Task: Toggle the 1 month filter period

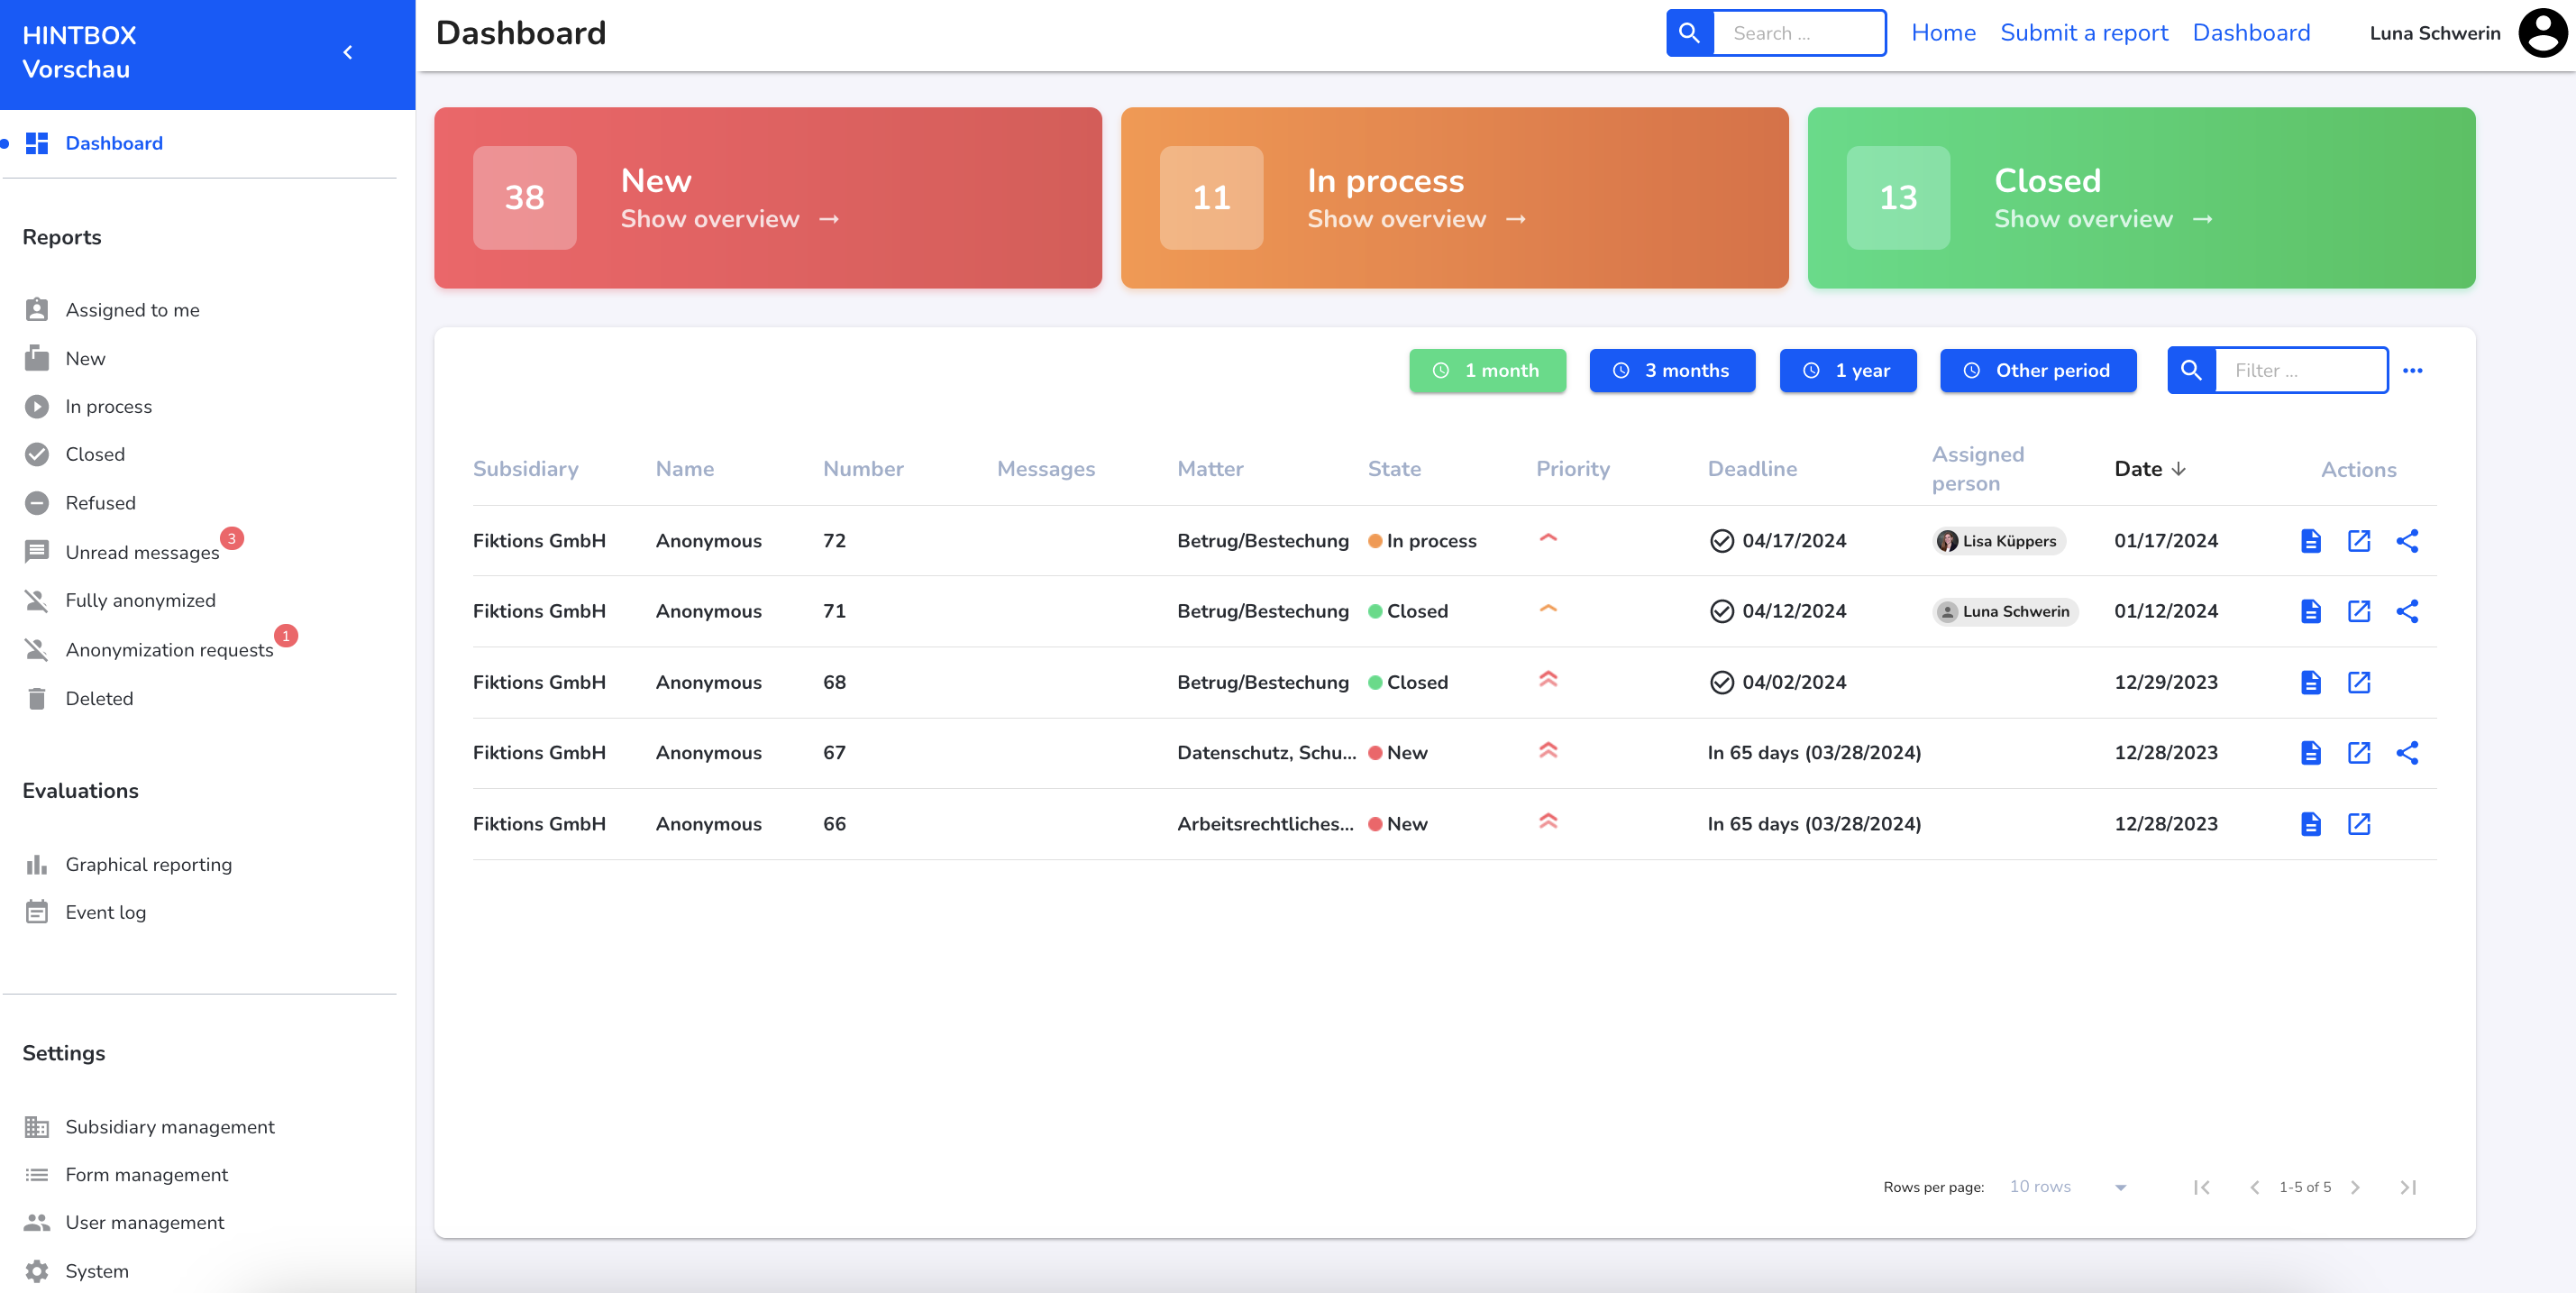Action: [x=1486, y=370]
